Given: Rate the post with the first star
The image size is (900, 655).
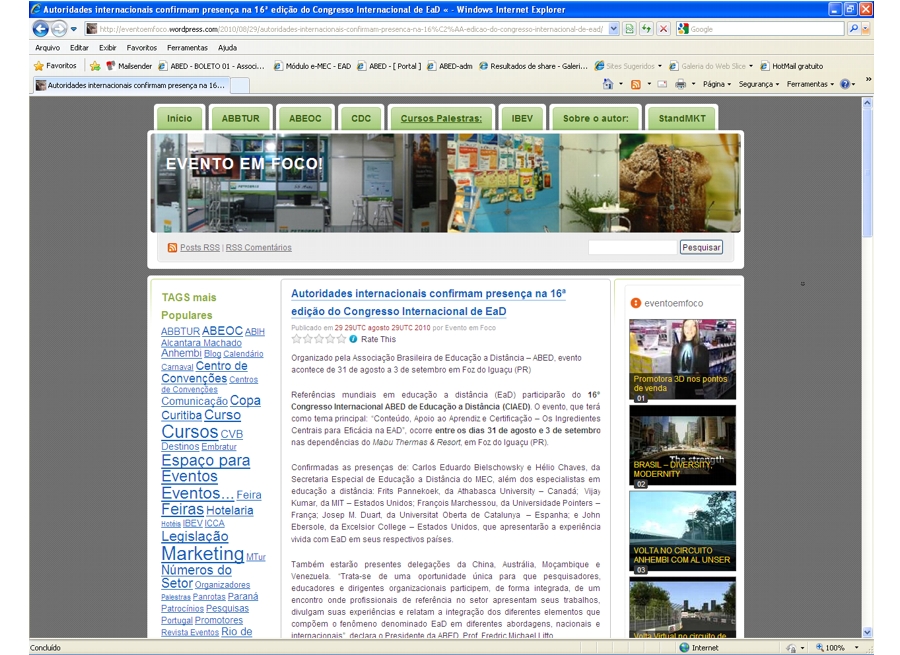Looking at the screenshot, I should pyautogui.click(x=296, y=339).
